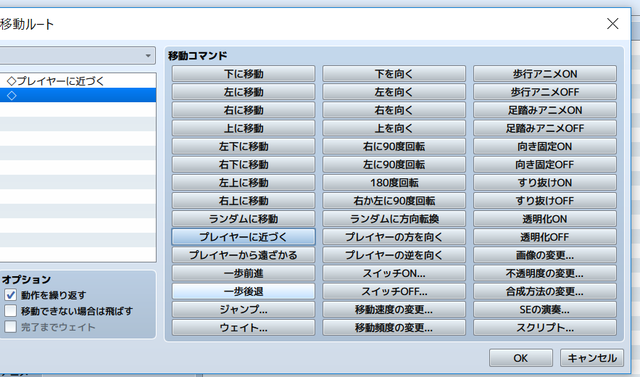This screenshot has height=377, width=640.
Task: Add the 一歩後退 command
Action: pyautogui.click(x=243, y=291)
